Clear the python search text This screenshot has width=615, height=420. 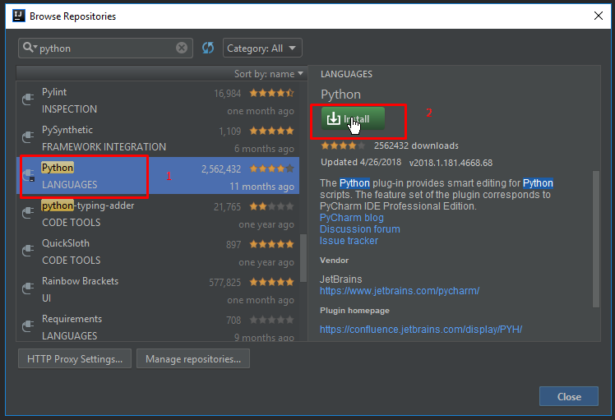pos(181,48)
